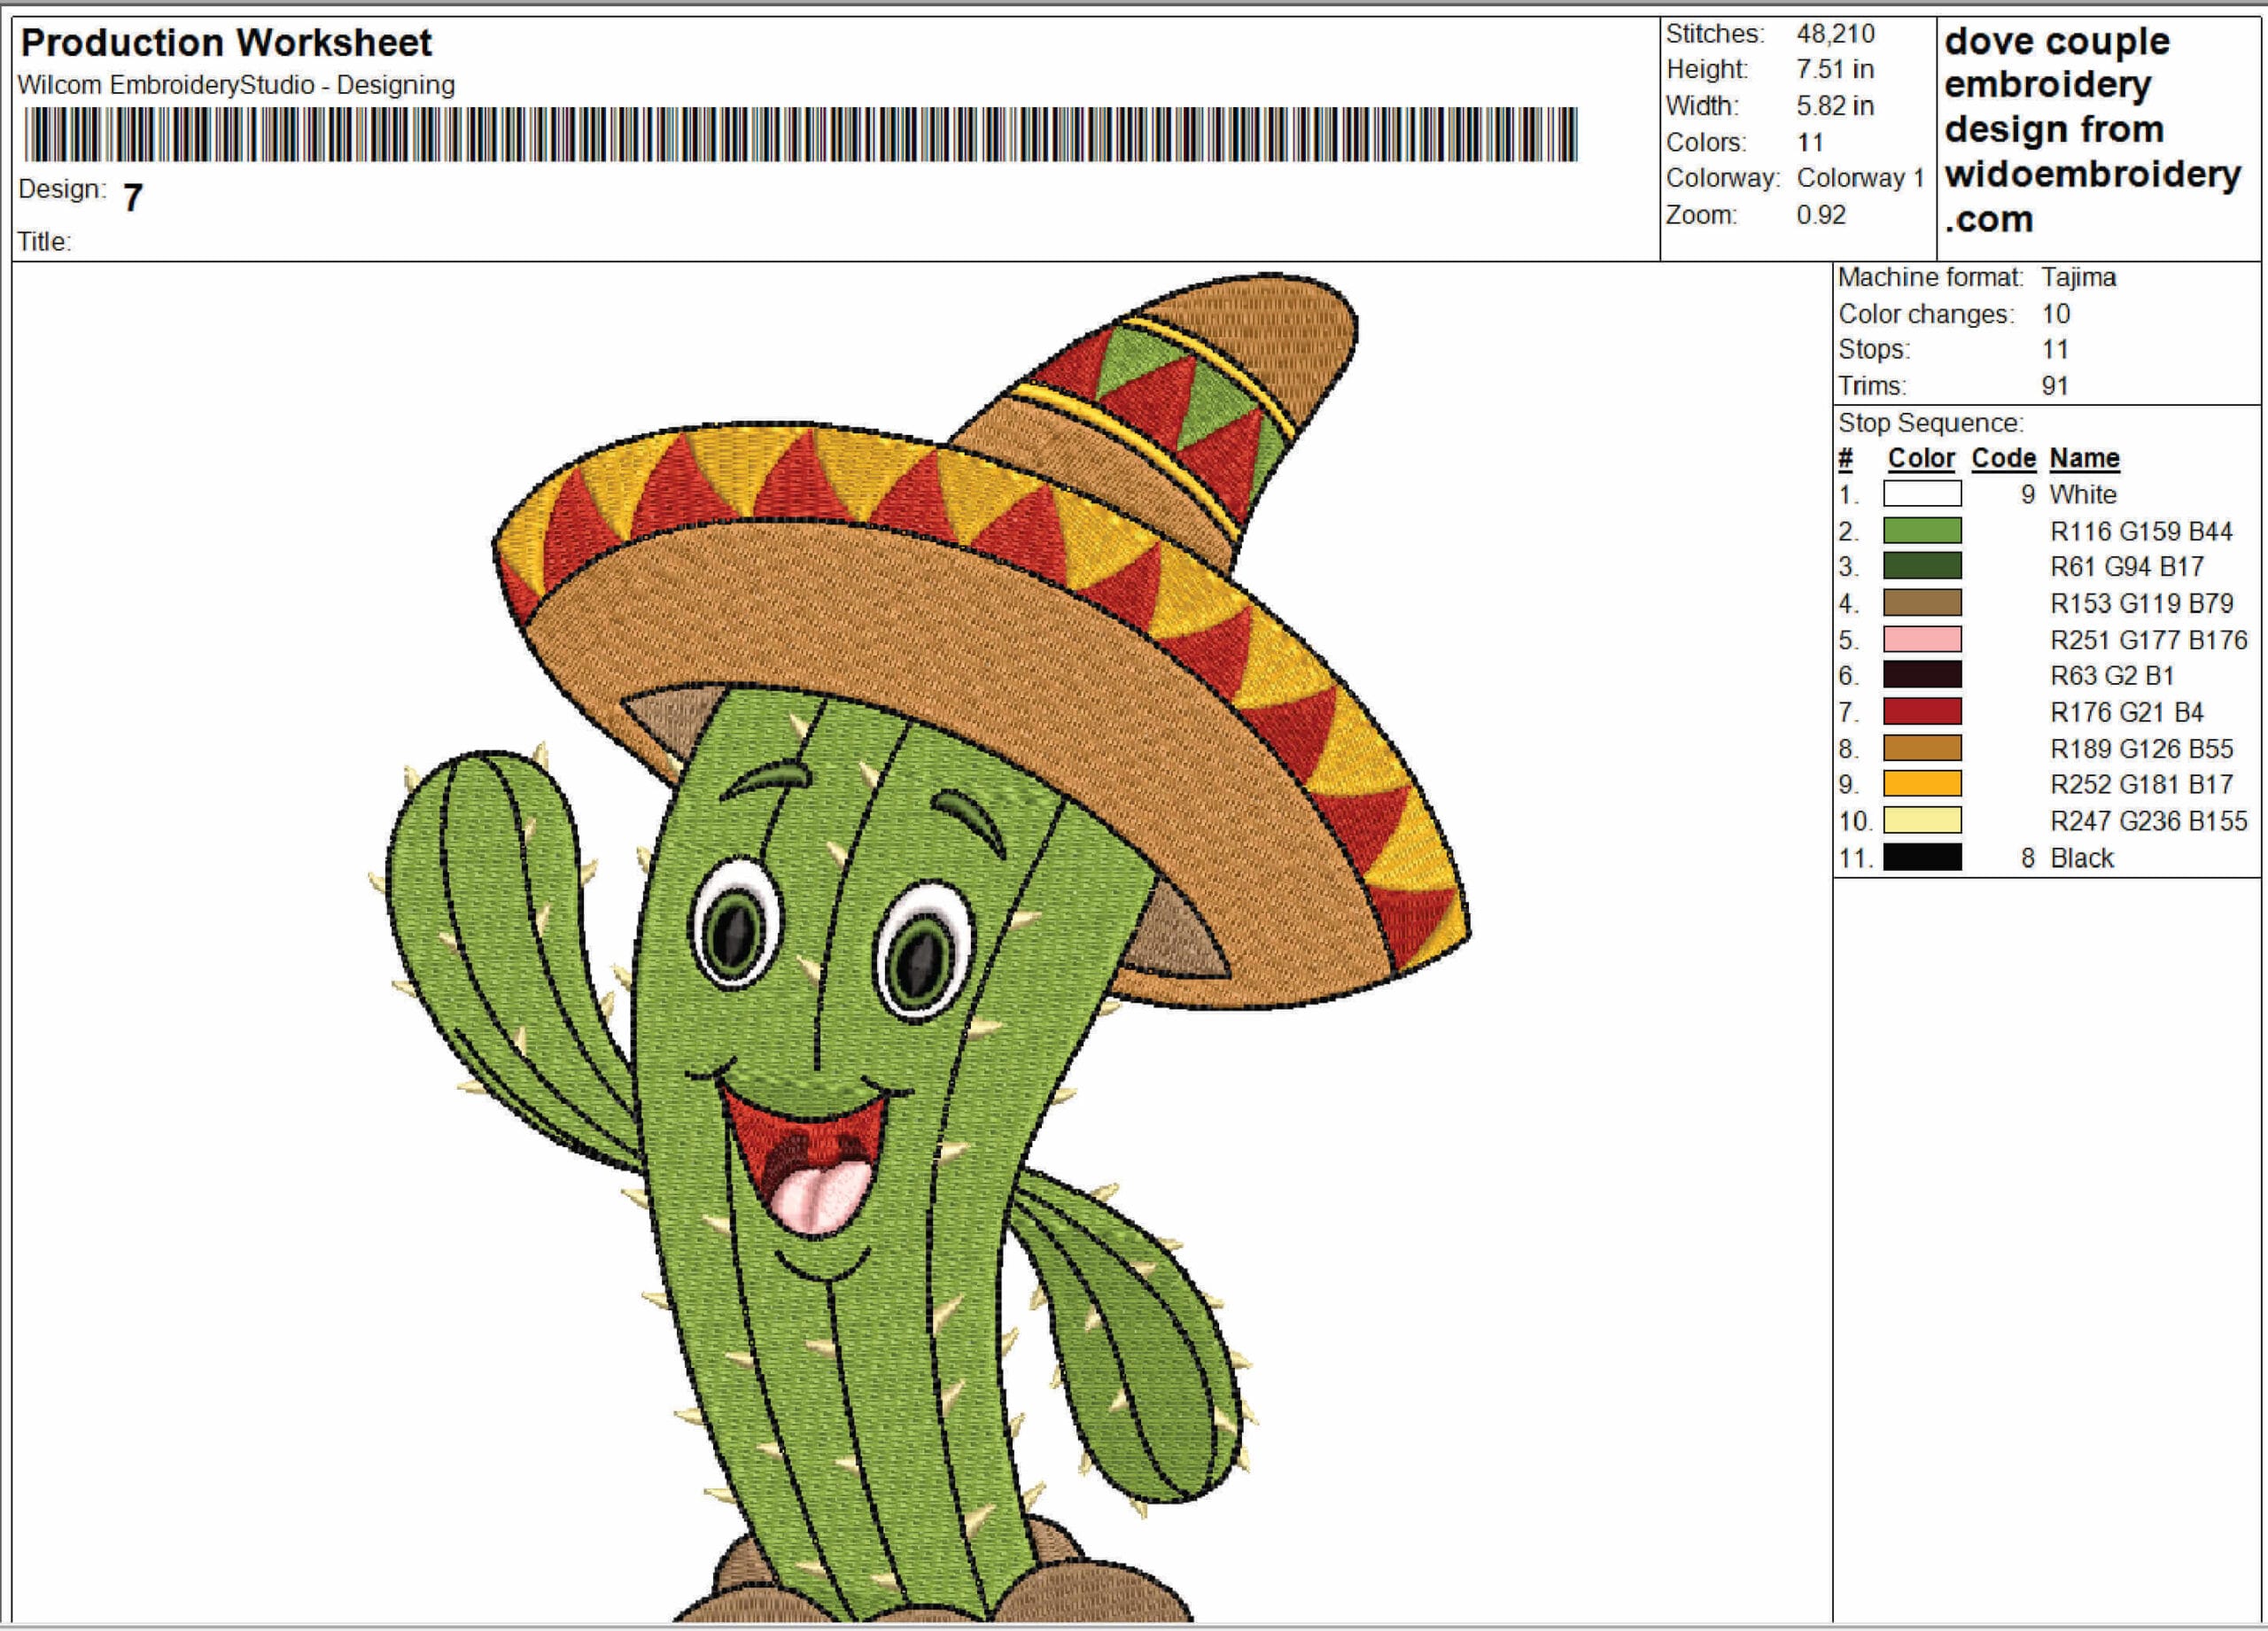This screenshot has width=2268, height=1631.
Task: Click the green swatch R116 G159 B44
Action: pyautogui.click(x=1922, y=530)
